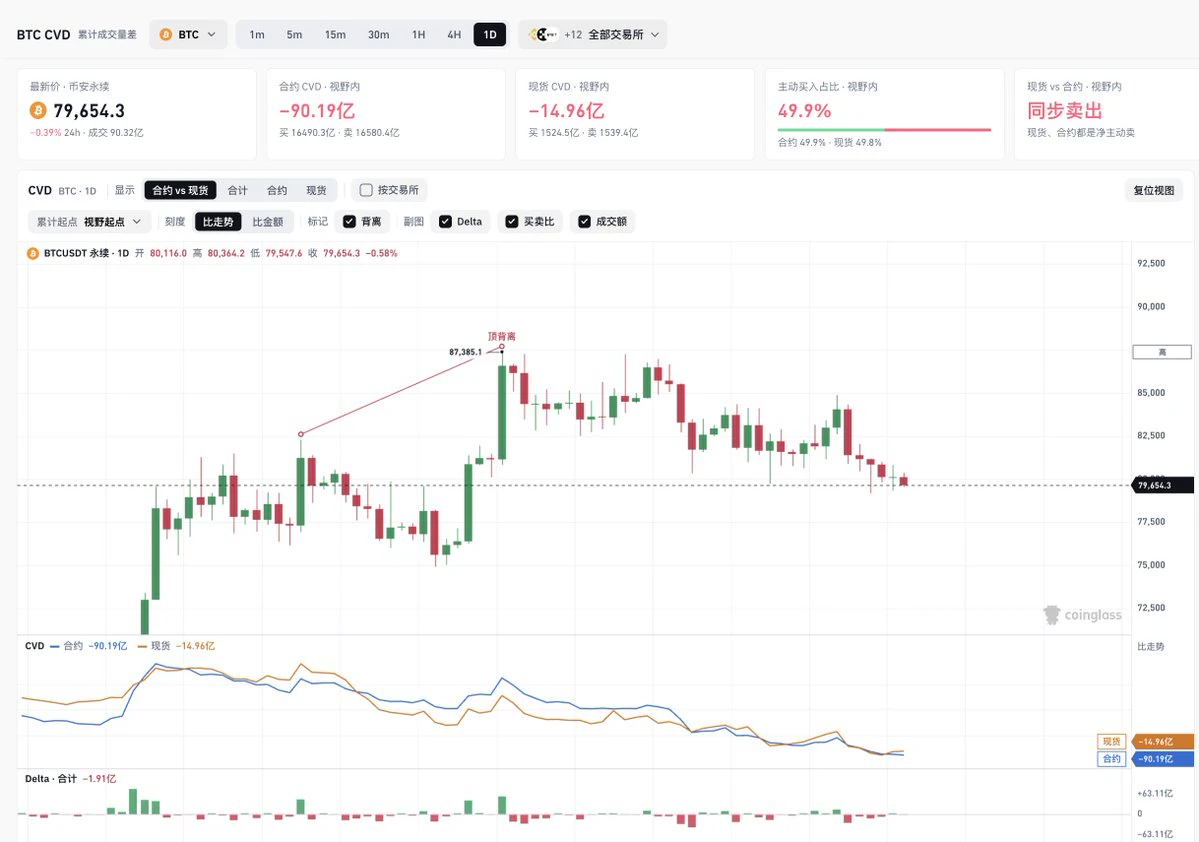Image resolution: width=1199 pixels, height=842 pixels.
Task: Uncheck the 买卖比 sub-chart checkbox
Action: click(x=512, y=222)
